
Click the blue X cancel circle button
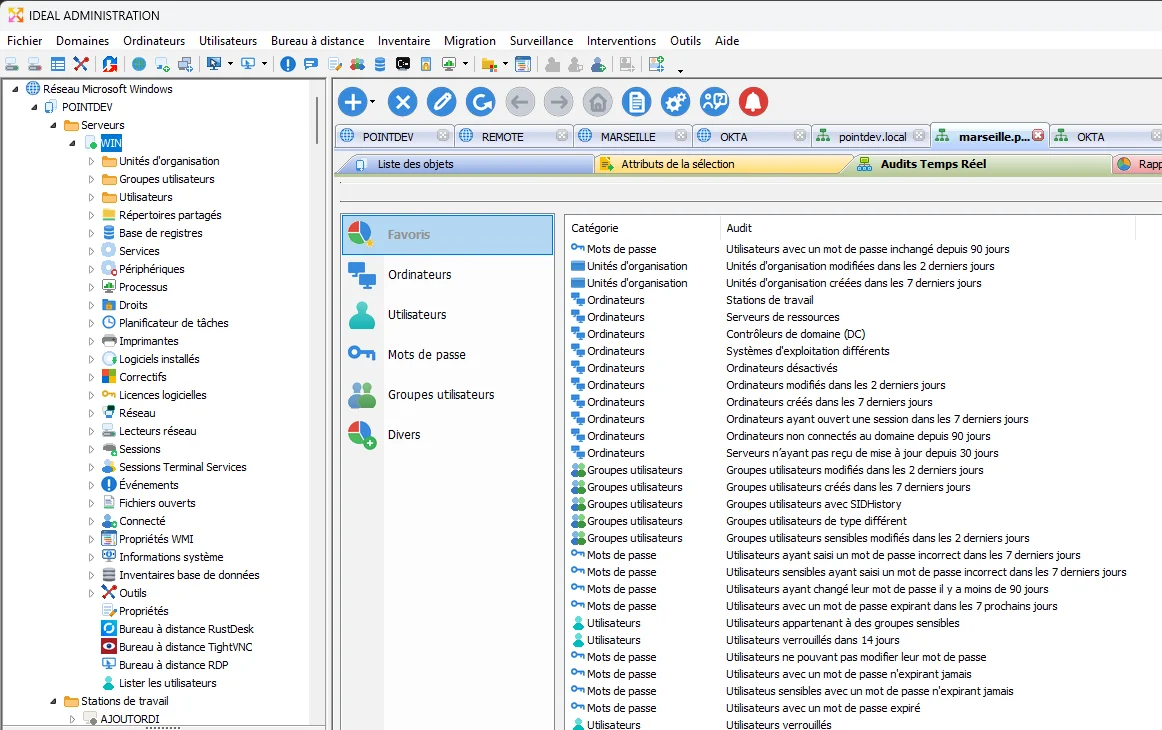(x=402, y=102)
